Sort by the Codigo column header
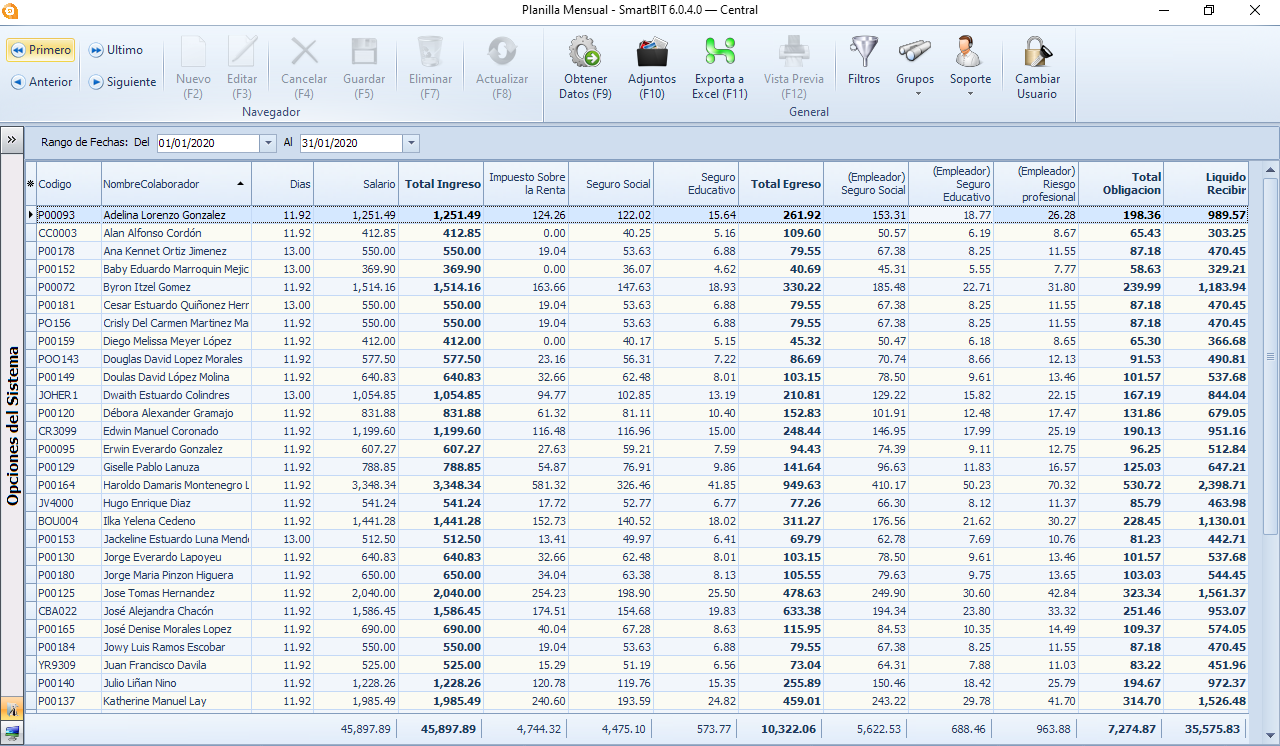 click(x=68, y=184)
